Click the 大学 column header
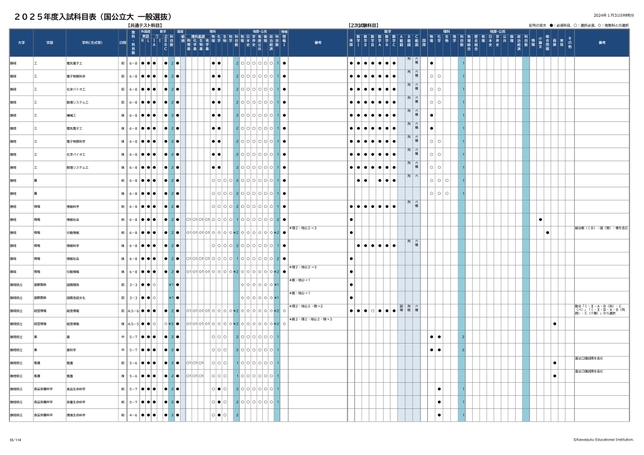Screen dimensions: 644x455 (20, 43)
